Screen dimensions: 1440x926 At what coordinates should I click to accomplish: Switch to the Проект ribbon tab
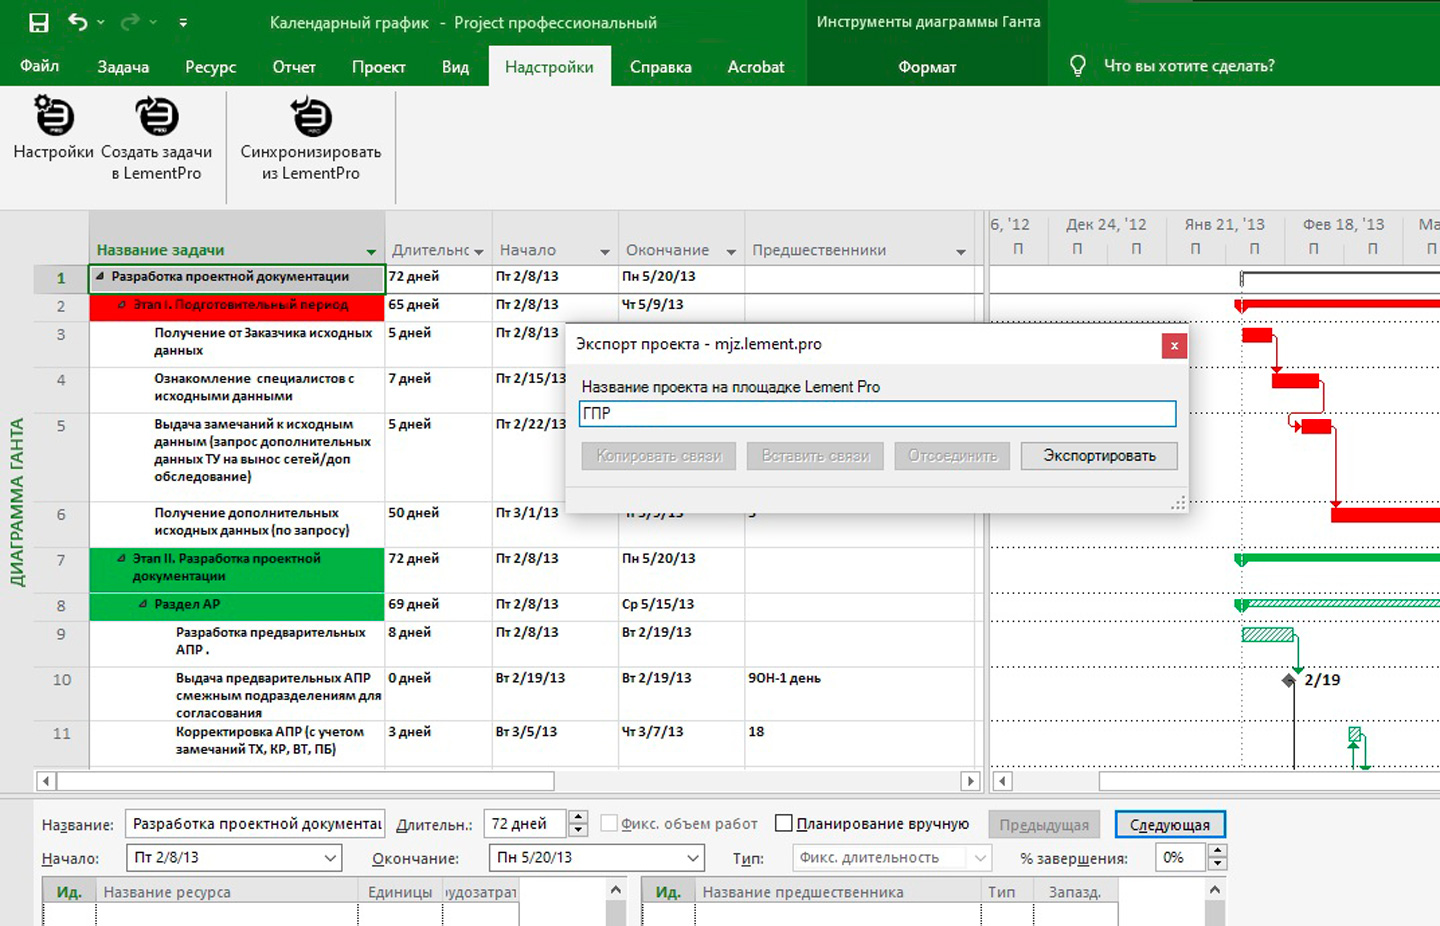pyautogui.click(x=379, y=66)
